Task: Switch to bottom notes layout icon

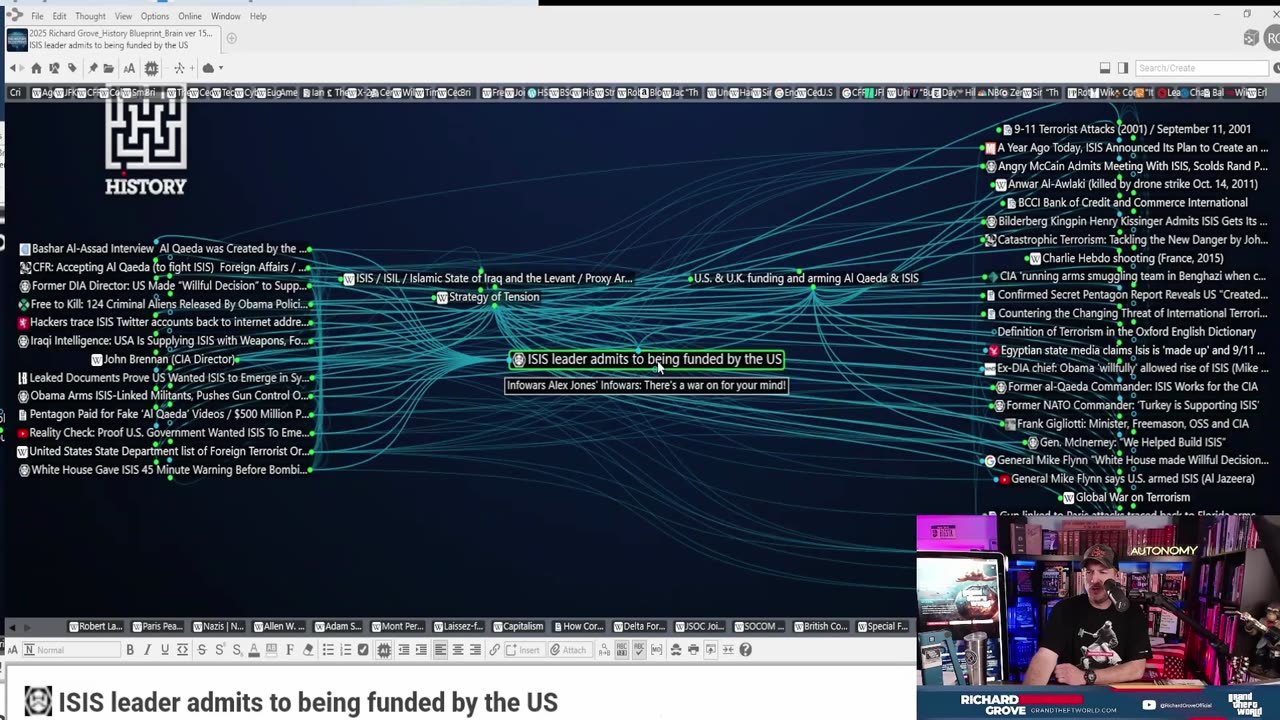Action: pos(1105,68)
